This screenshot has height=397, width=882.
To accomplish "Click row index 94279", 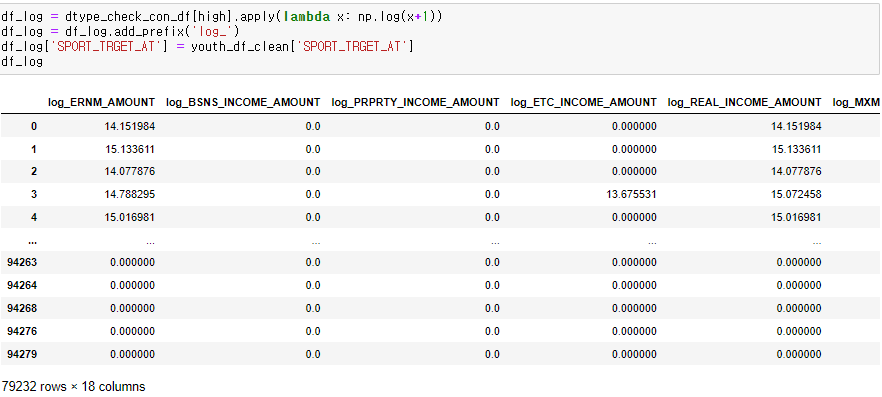I will 22,354.
